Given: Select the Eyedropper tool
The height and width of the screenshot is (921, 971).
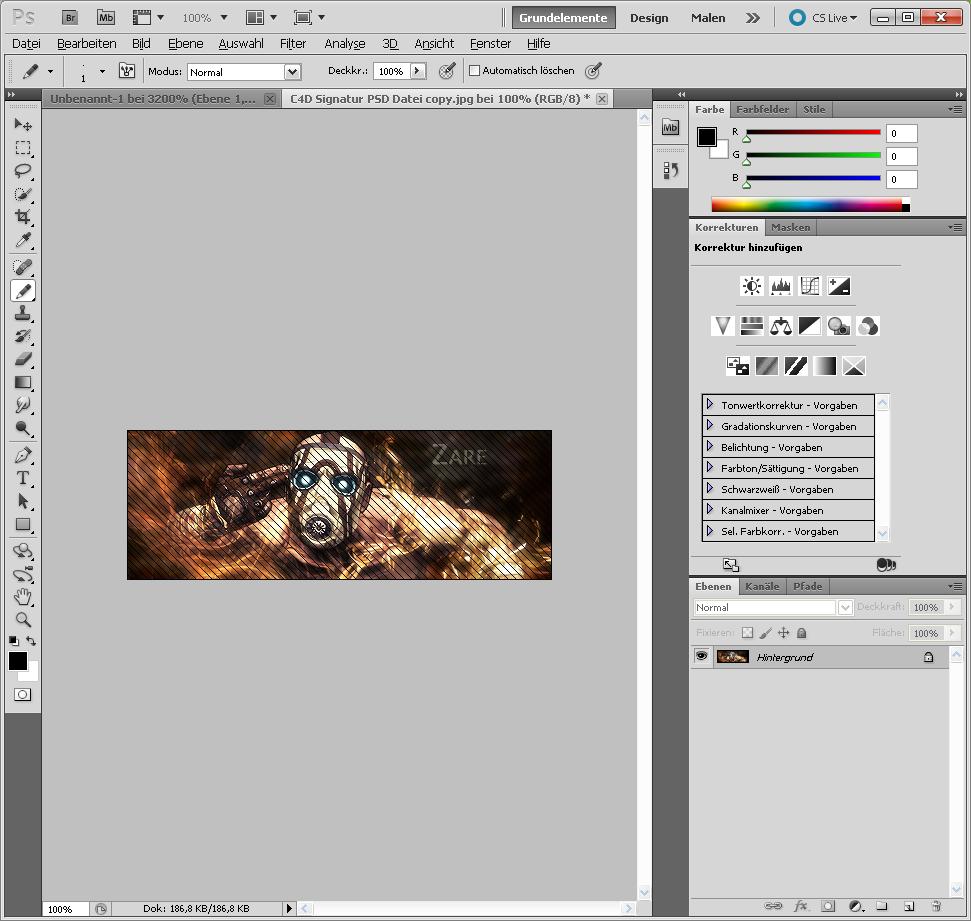Looking at the screenshot, I should point(23,241).
